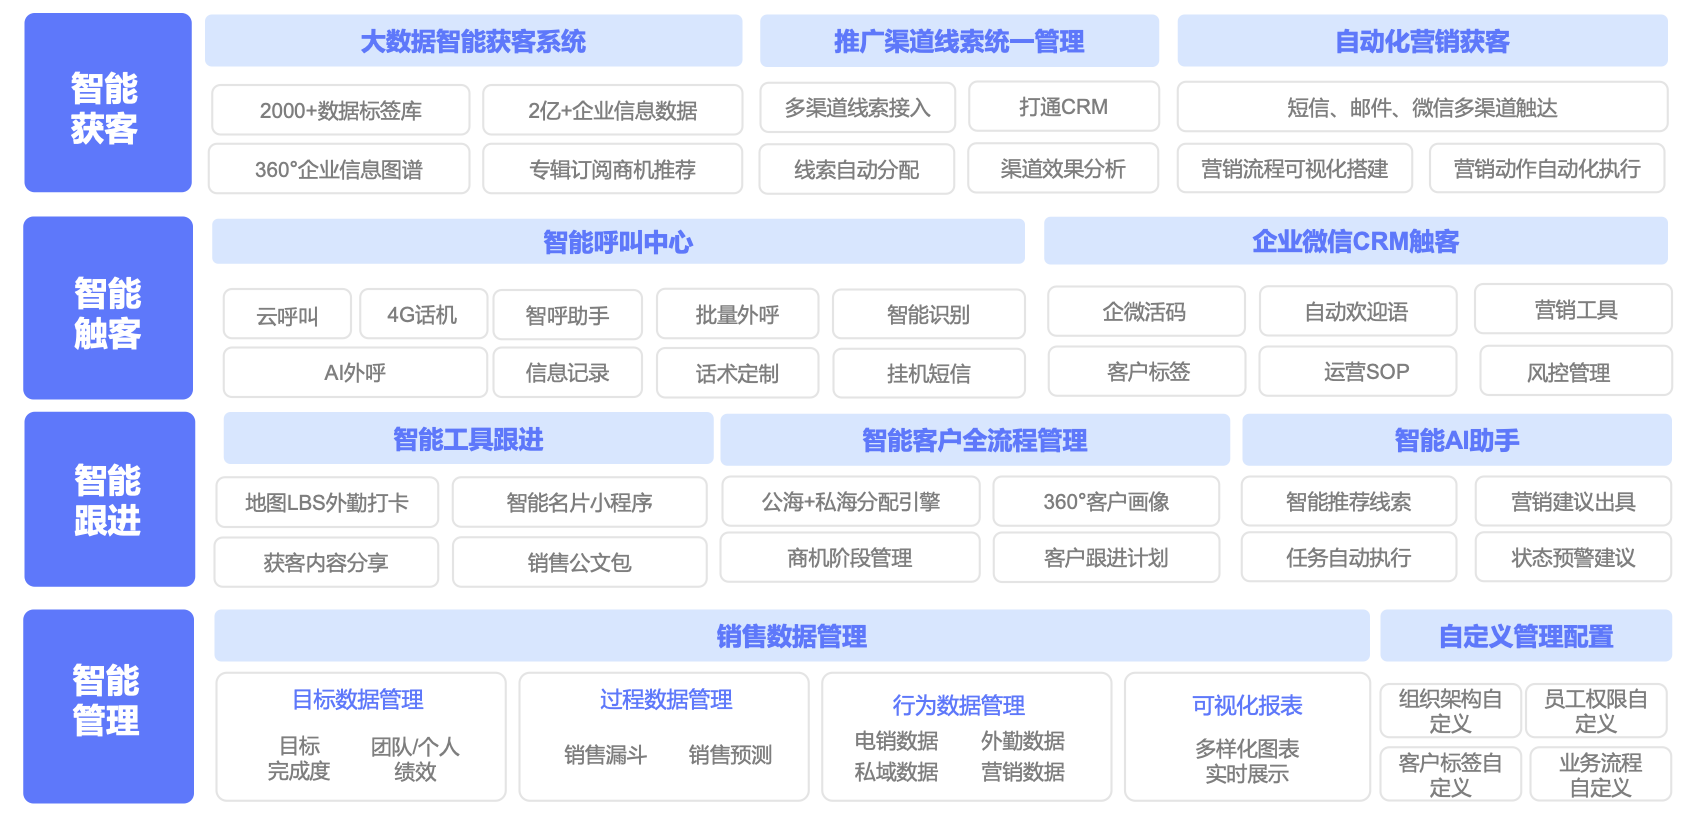This screenshot has height=819, width=1698.
Task: Select the 企业微信CRM触客 section header
Action: [1355, 241]
